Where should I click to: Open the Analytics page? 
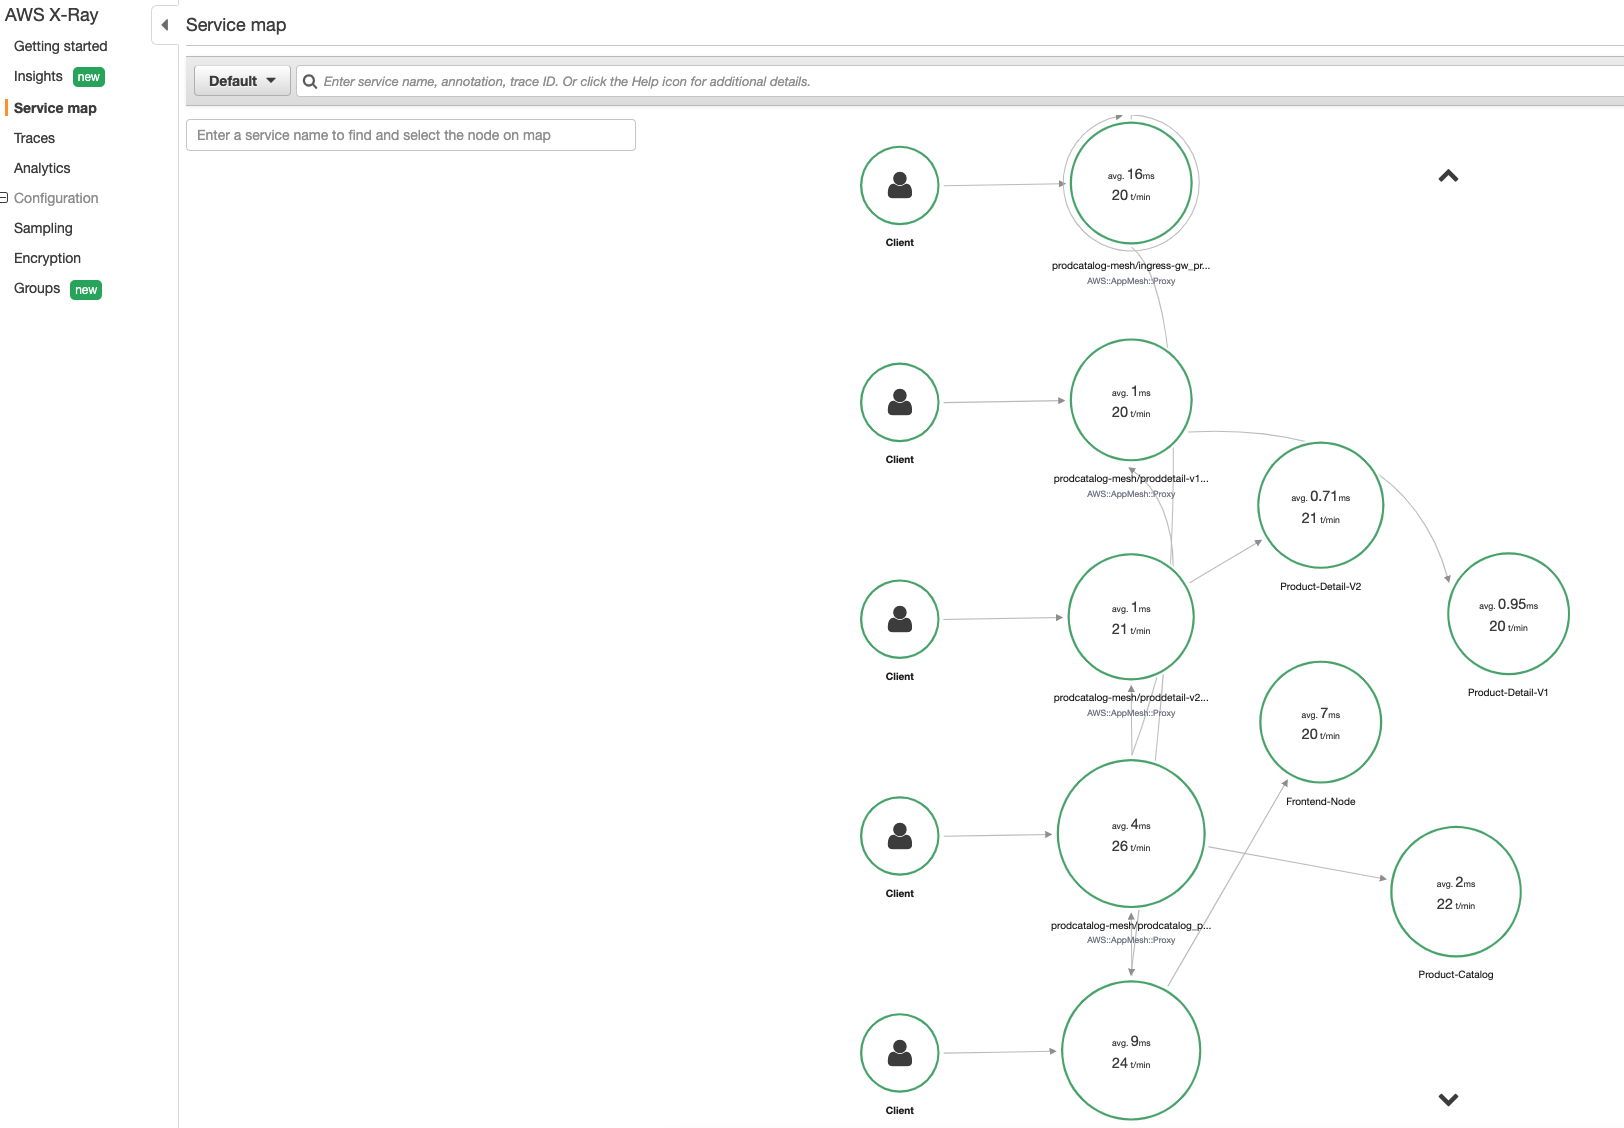[42, 168]
